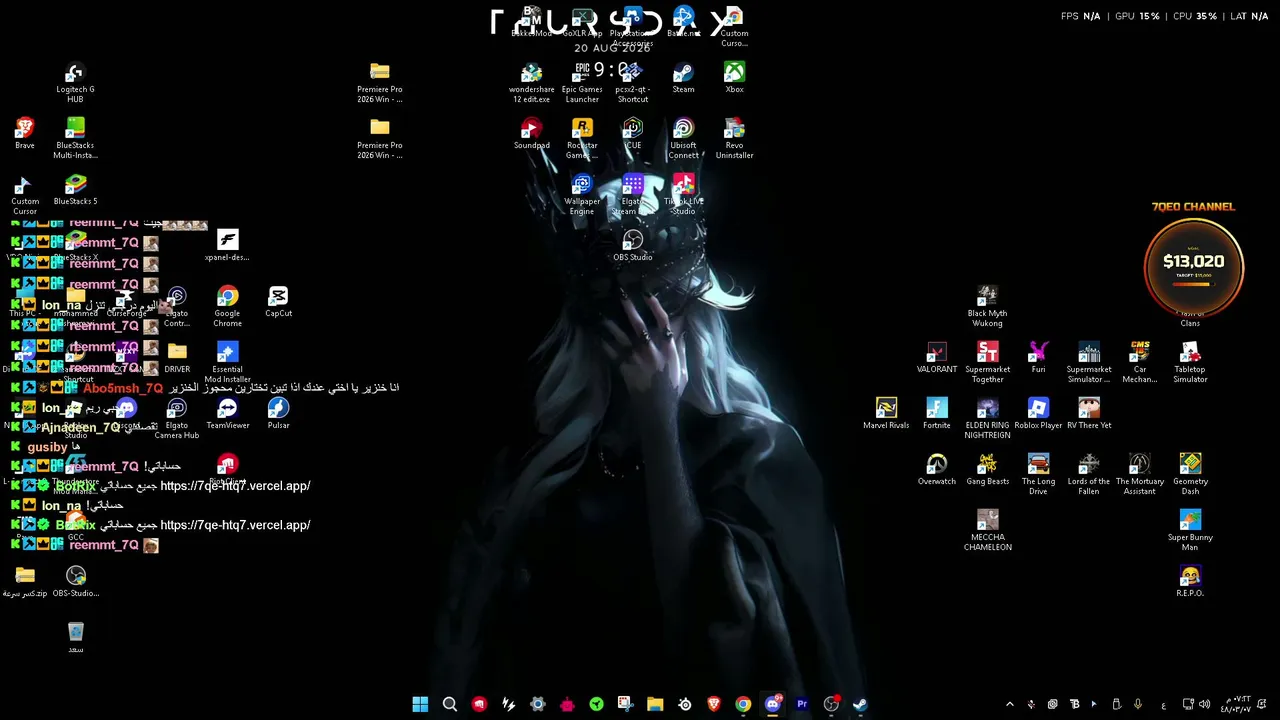Select Revo Uninstaller desktop icon

point(734,138)
